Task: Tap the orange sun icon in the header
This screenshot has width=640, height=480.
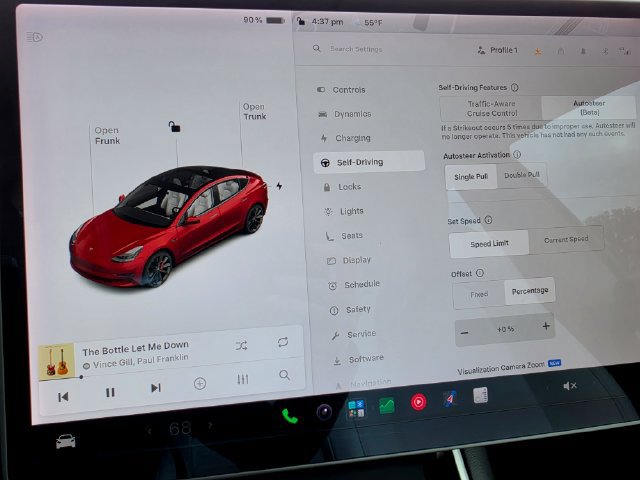Action: (538, 51)
